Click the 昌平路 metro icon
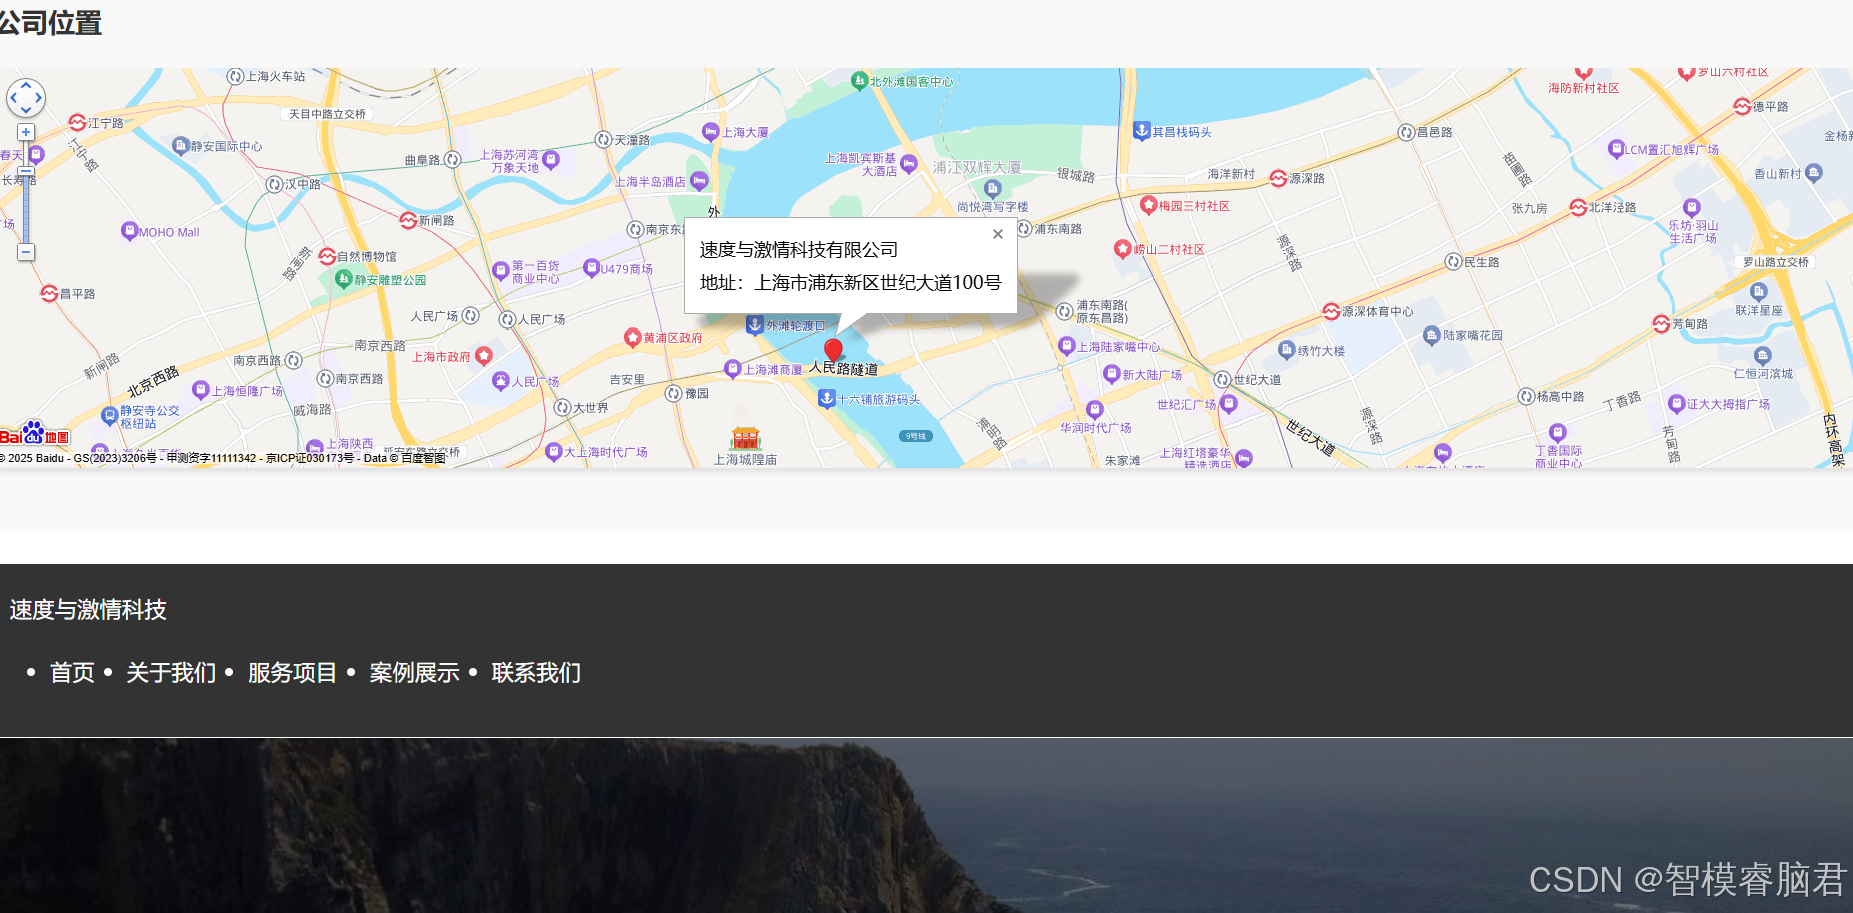The width and height of the screenshot is (1853, 913). tap(50, 294)
